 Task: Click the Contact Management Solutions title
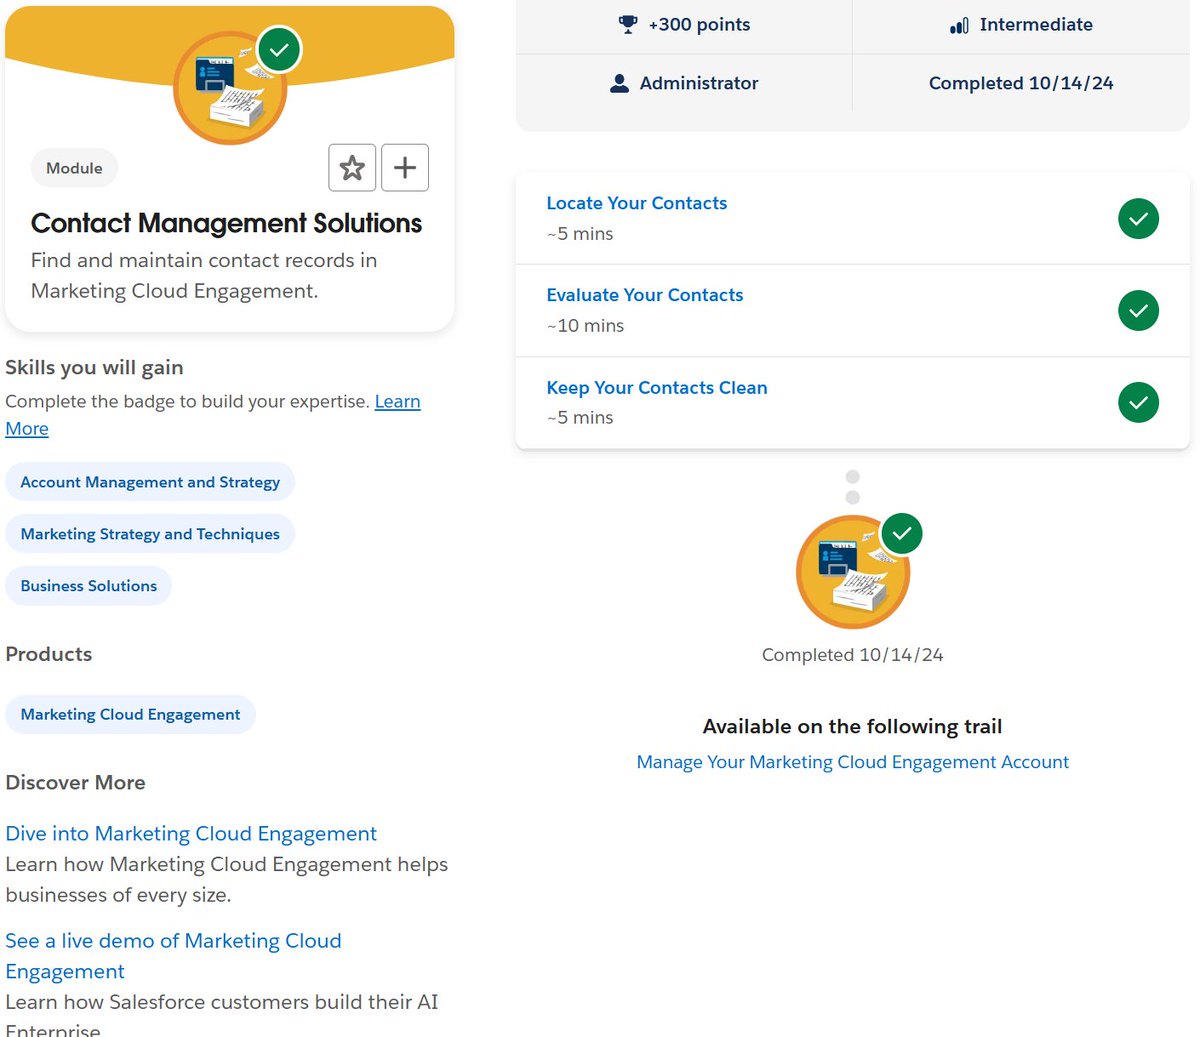pos(226,223)
